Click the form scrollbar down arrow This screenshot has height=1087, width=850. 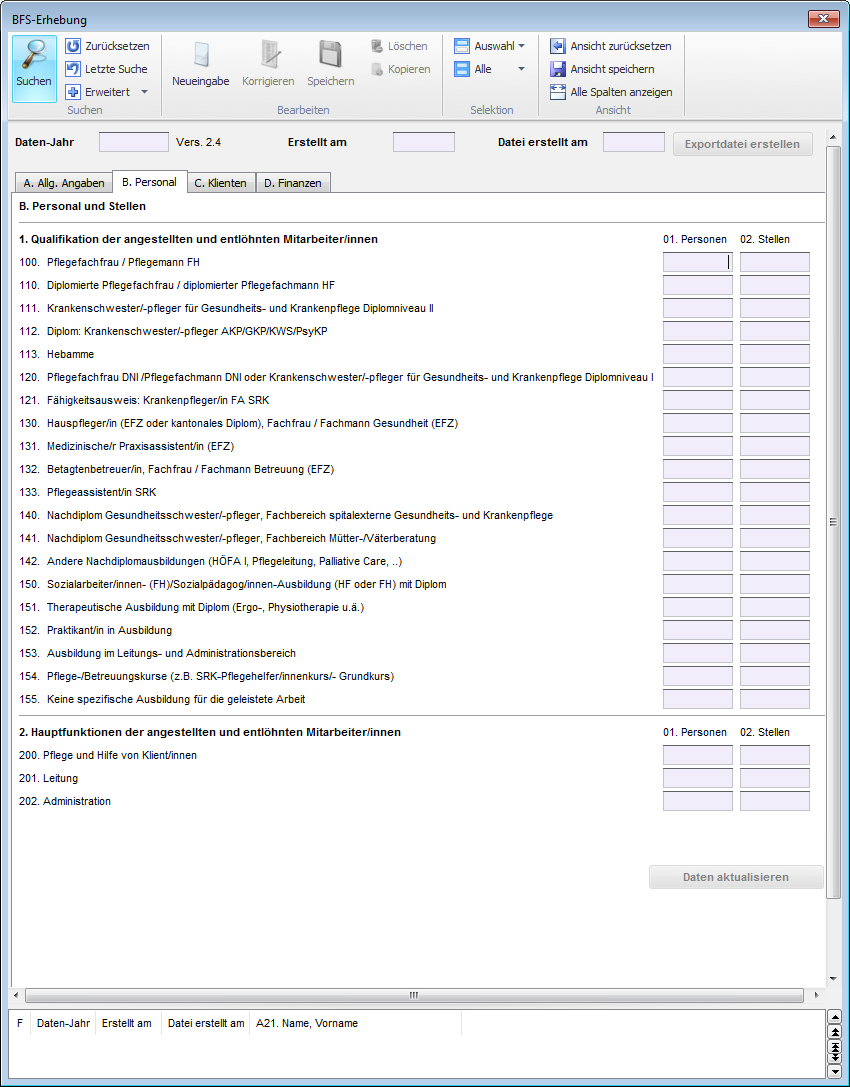pyautogui.click(x=833, y=979)
